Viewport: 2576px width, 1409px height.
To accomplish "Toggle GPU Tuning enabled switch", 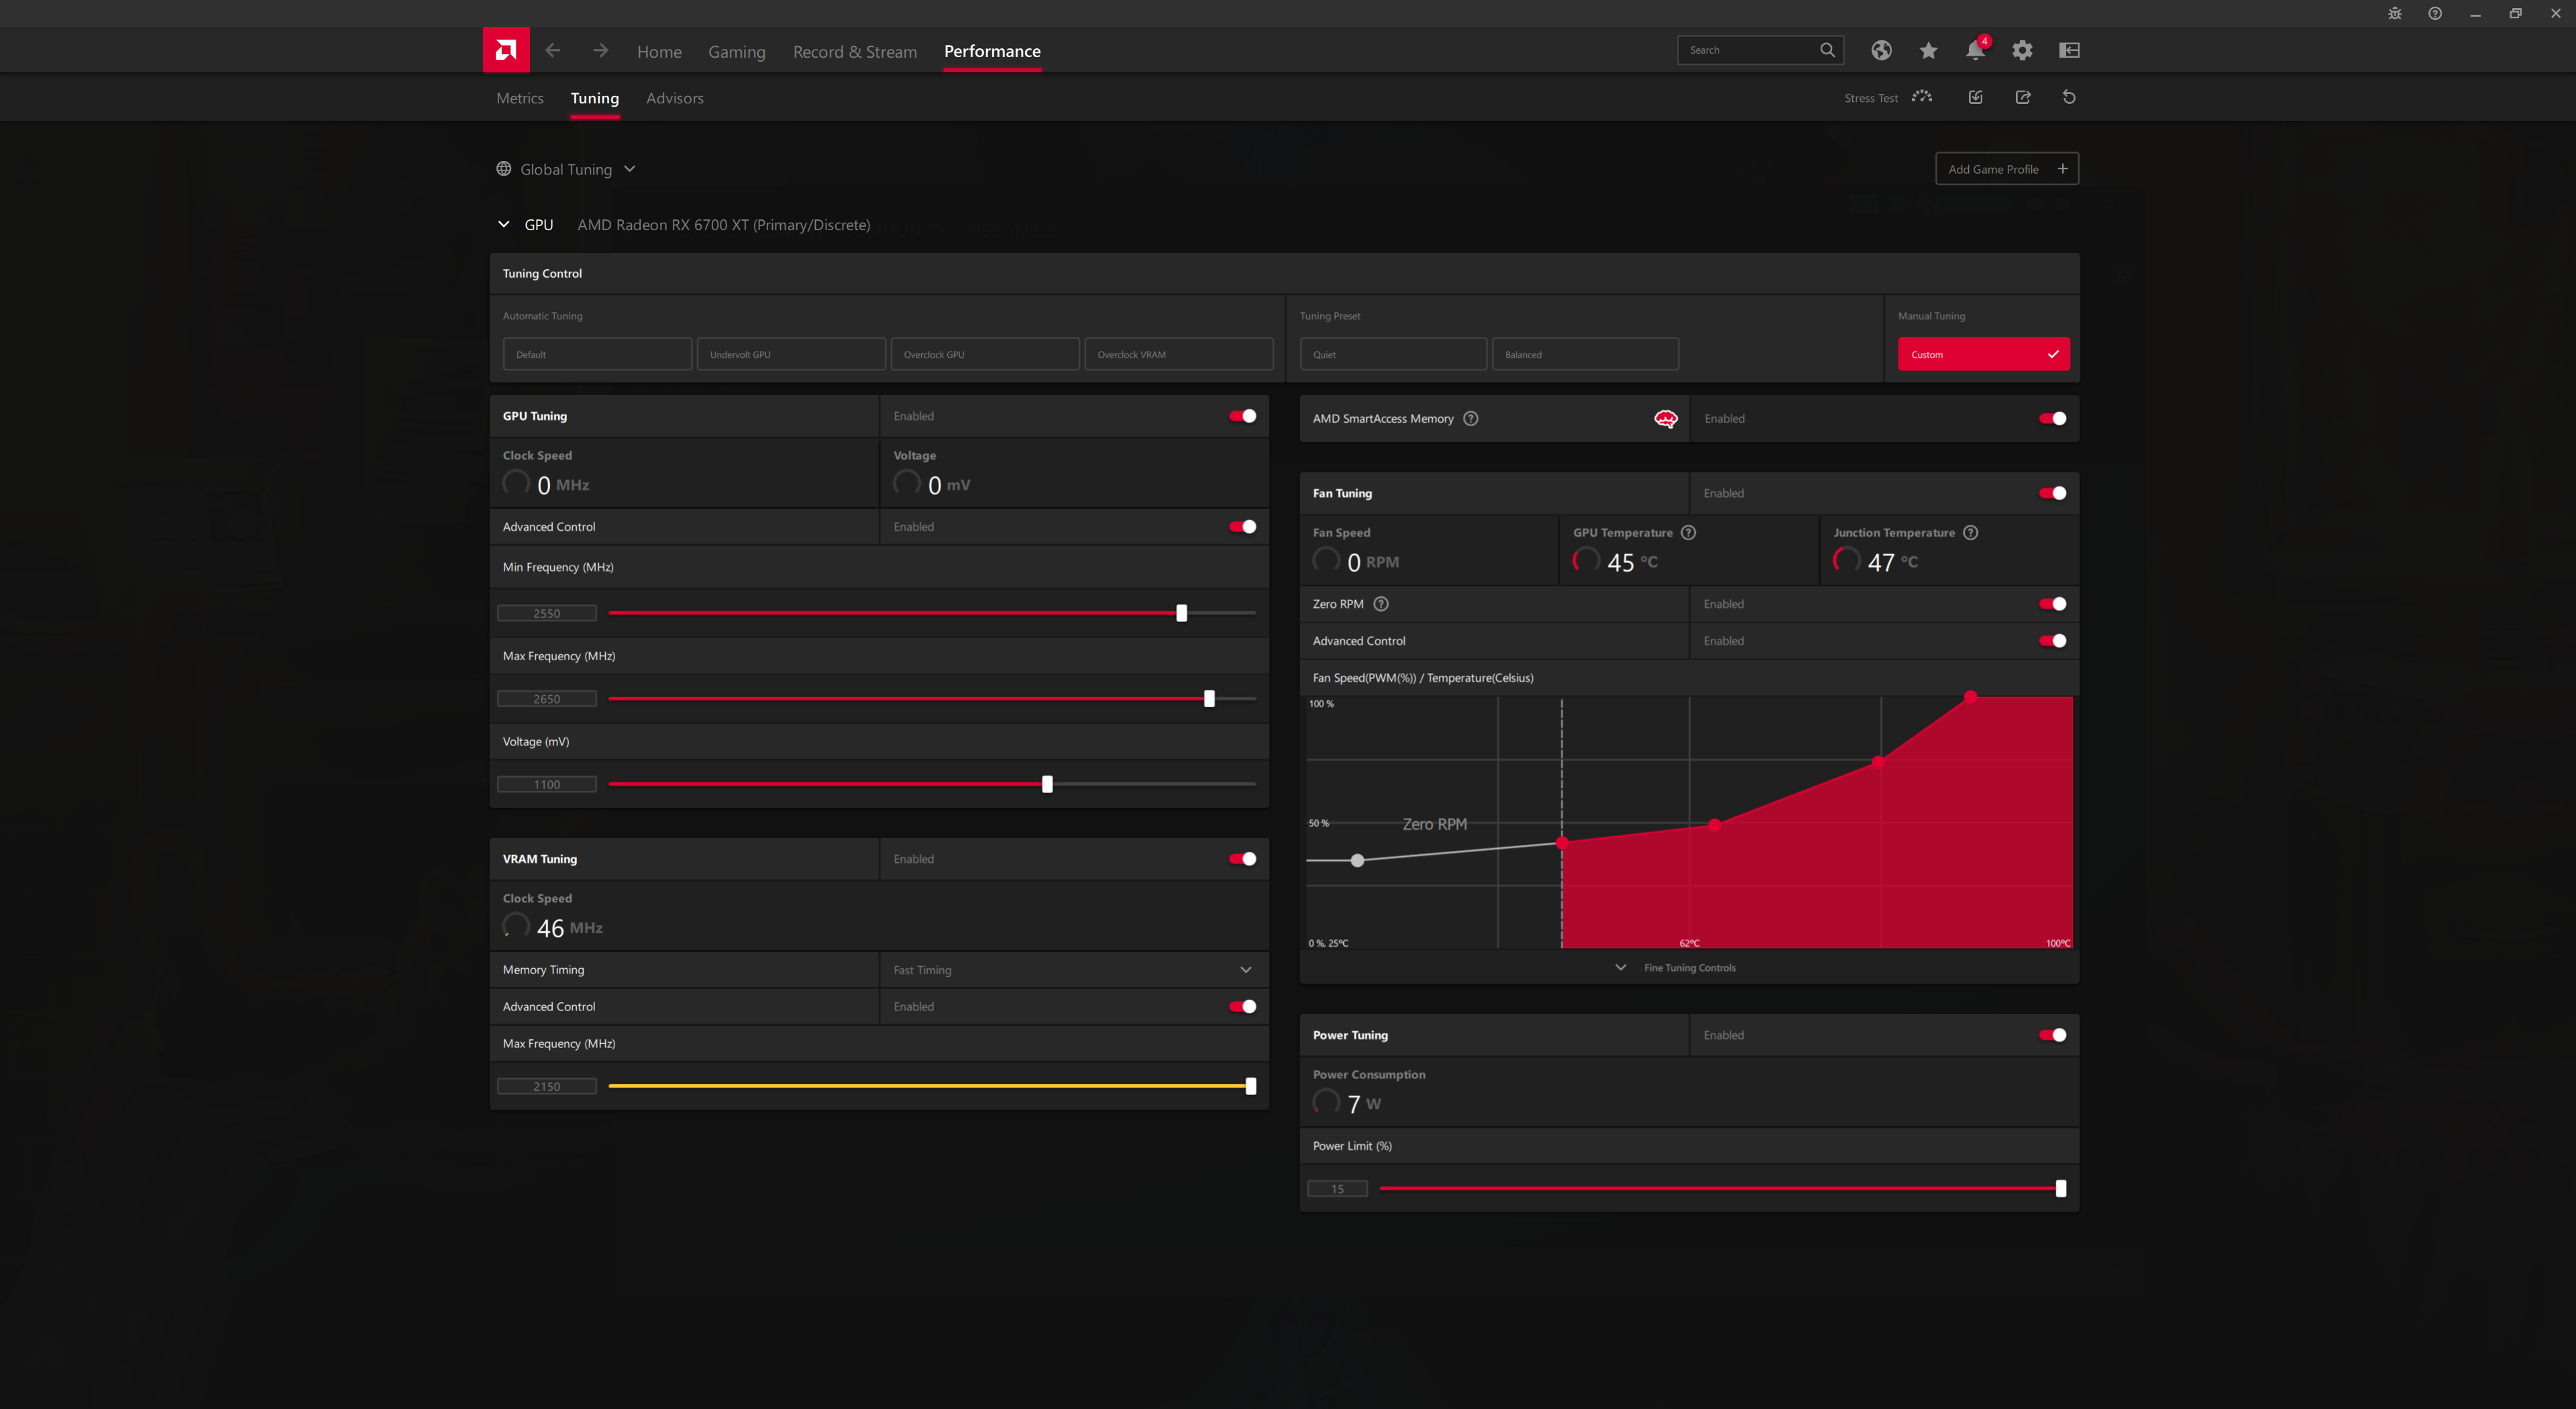I will [x=1242, y=415].
